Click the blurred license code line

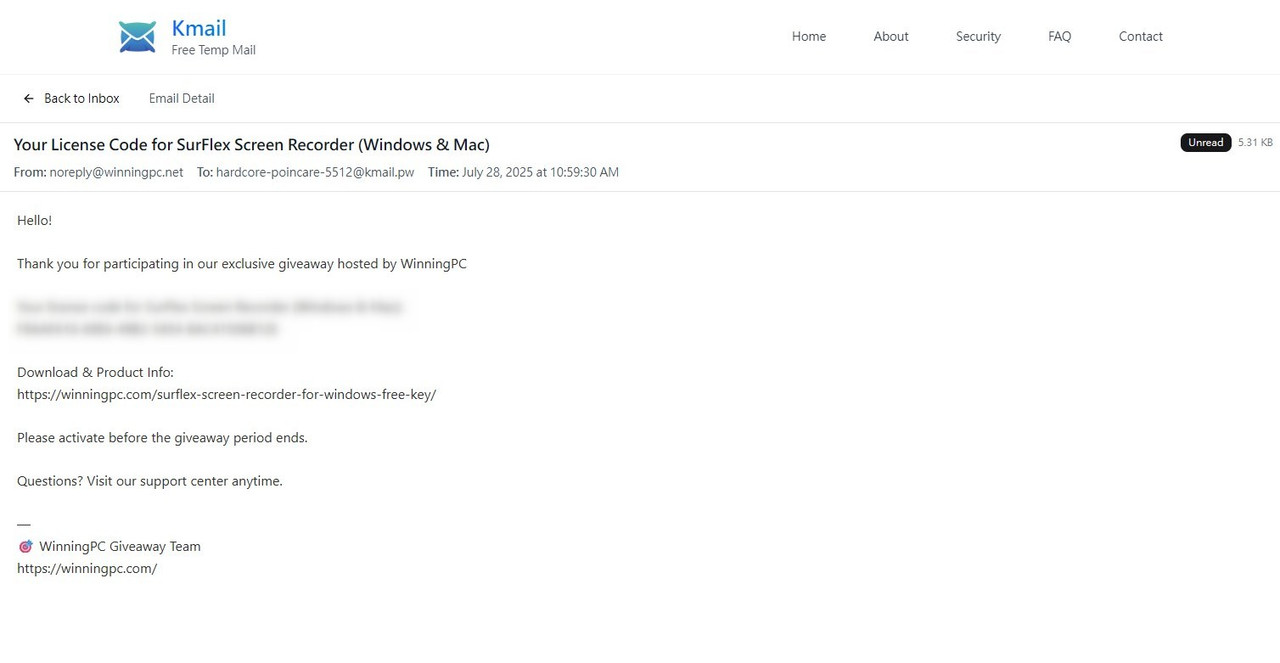click(x=148, y=329)
